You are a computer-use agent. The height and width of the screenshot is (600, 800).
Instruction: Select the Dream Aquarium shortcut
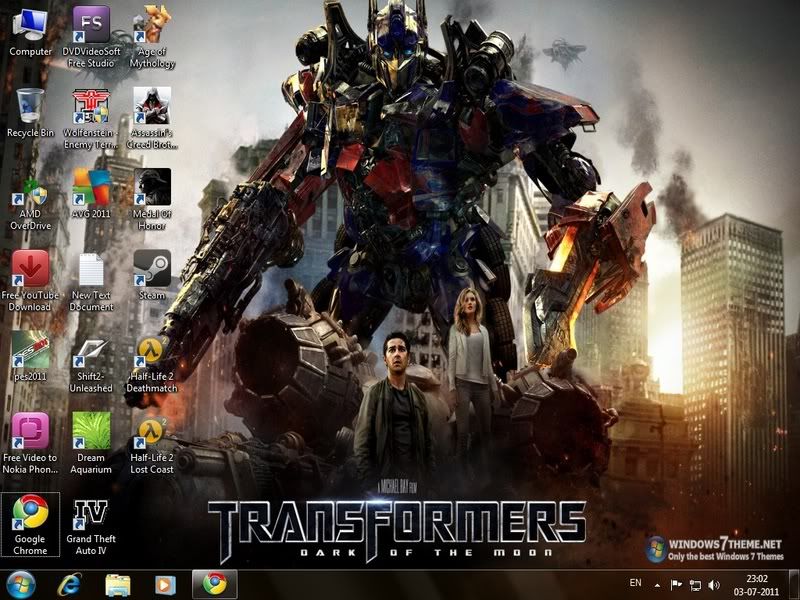[91, 443]
